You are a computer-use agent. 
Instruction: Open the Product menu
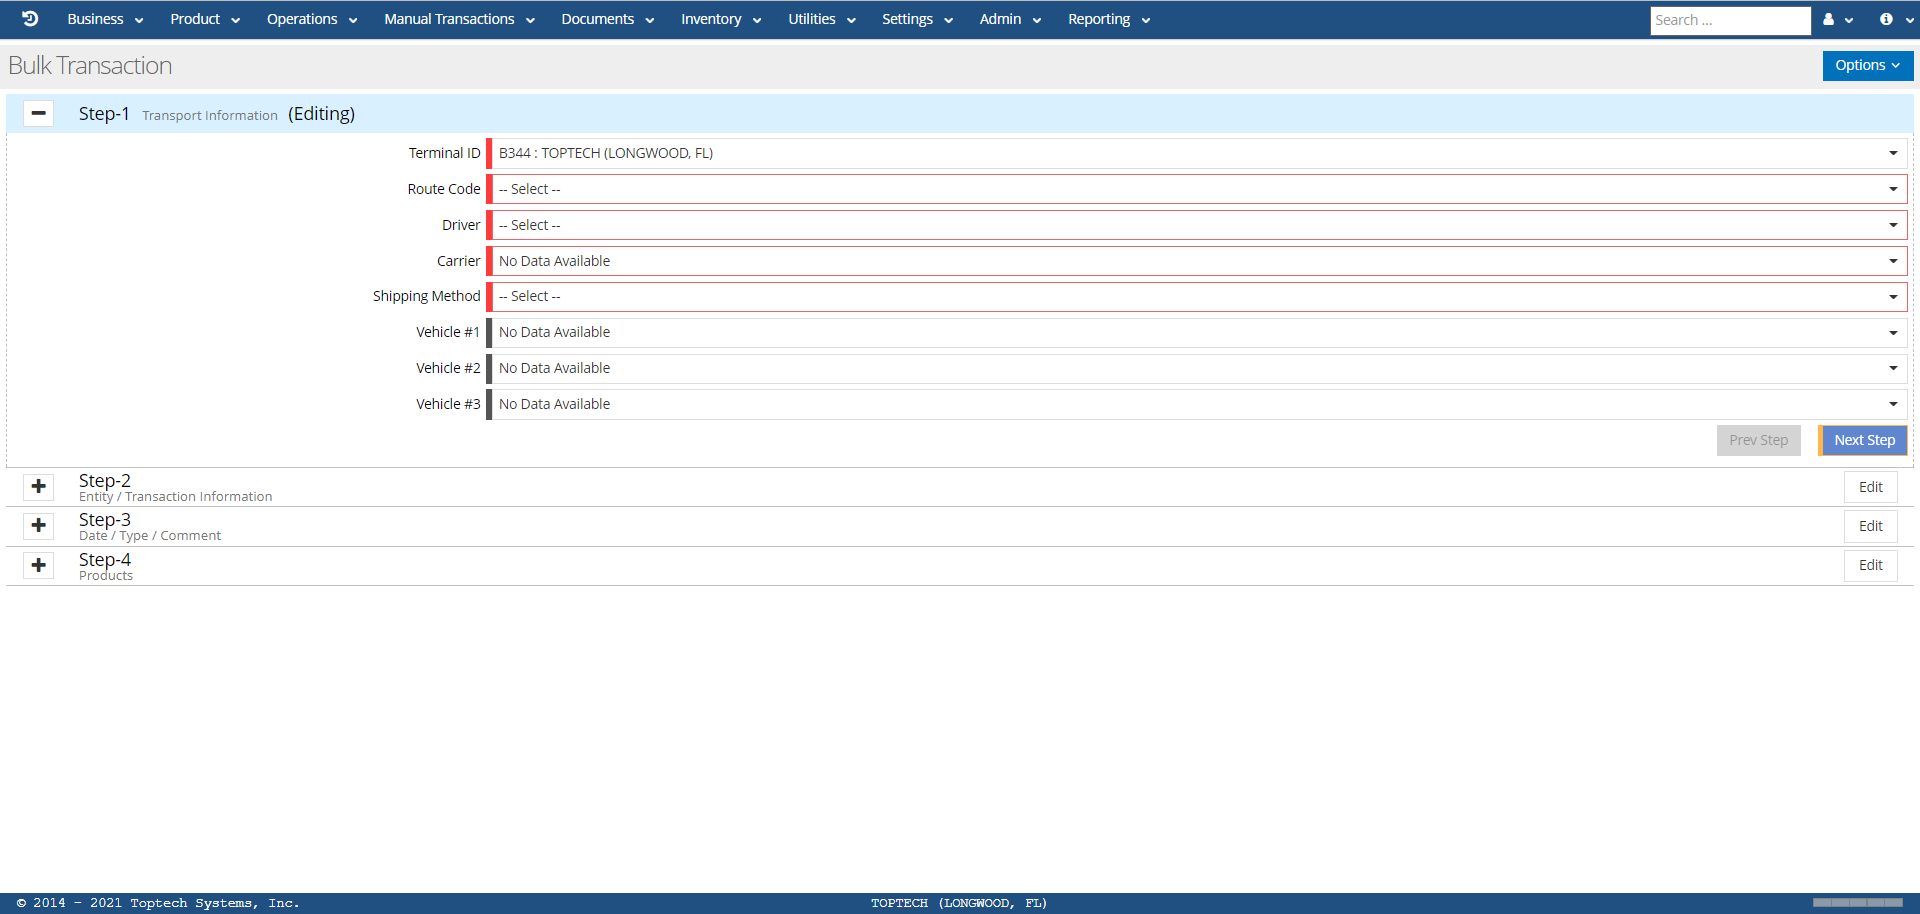205,20
